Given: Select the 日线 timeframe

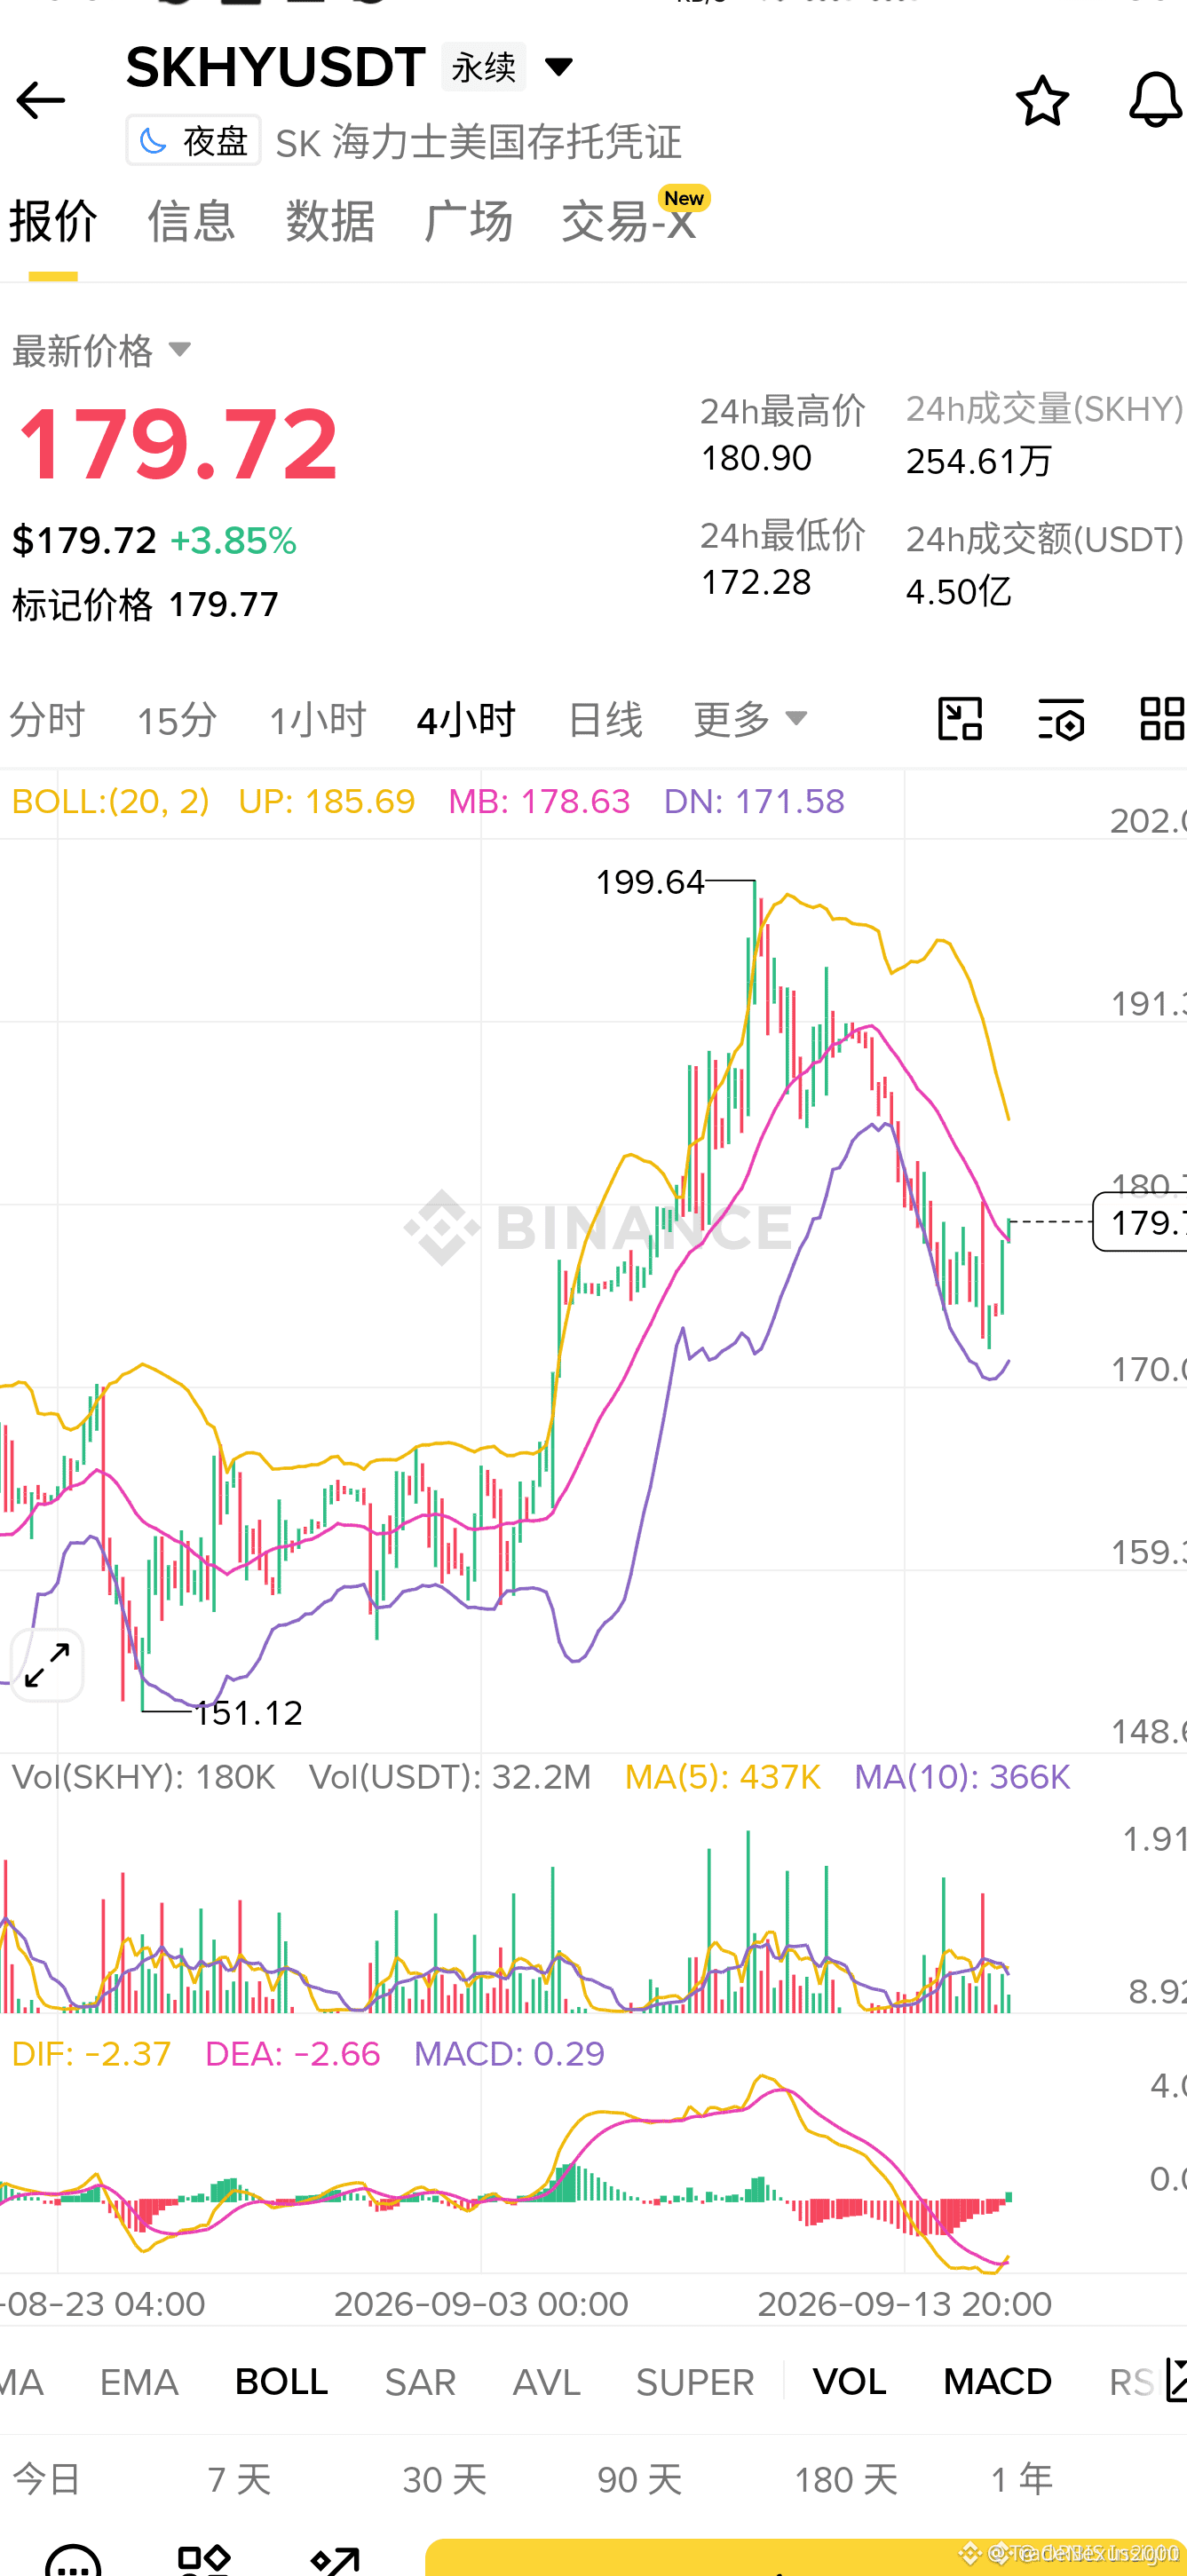Looking at the screenshot, I should coord(605,719).
